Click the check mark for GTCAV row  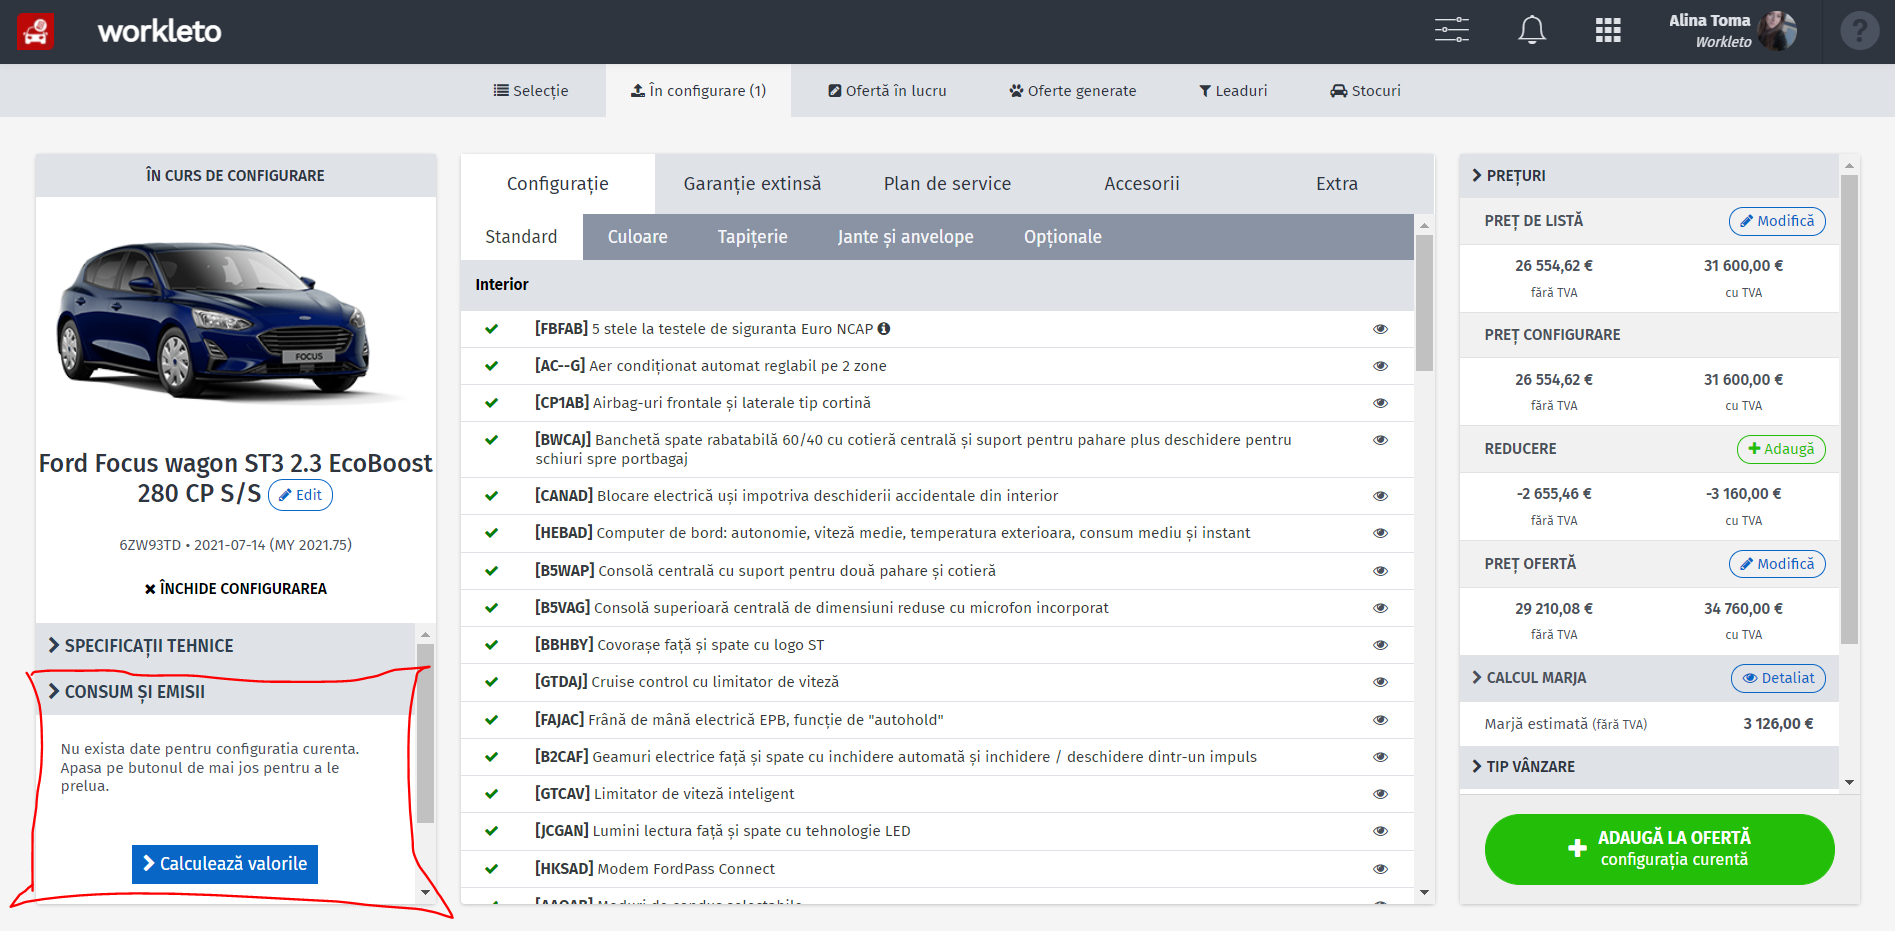(x=491, y=793)
